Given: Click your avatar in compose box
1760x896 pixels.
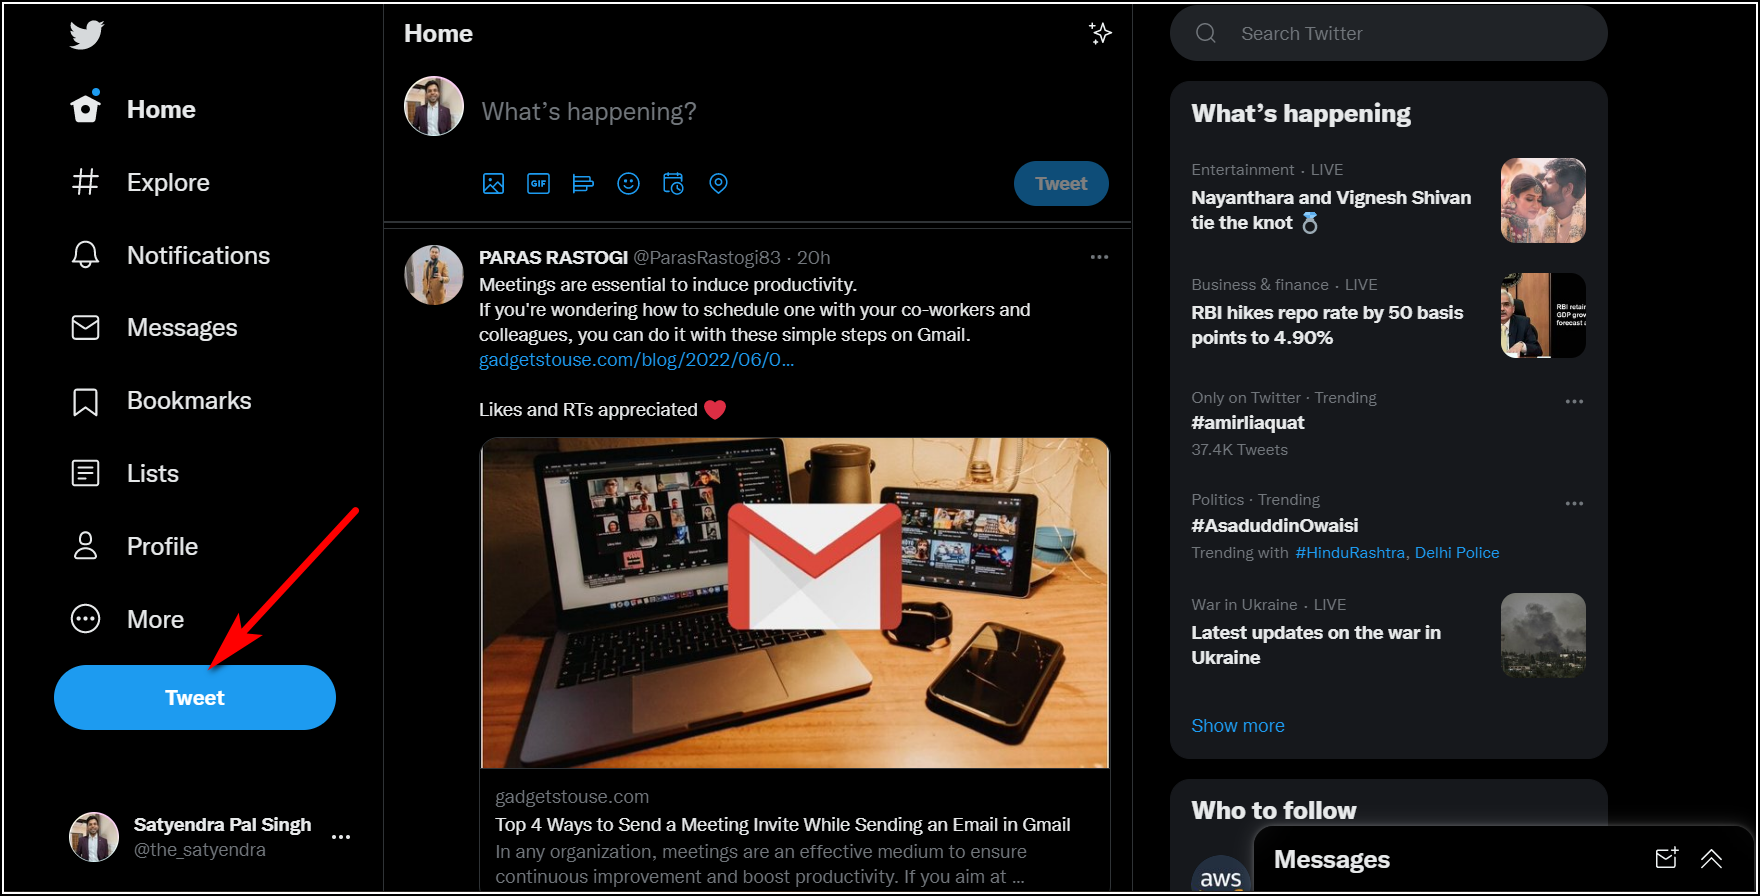Looking at the screenshot, I should point(434,106).
